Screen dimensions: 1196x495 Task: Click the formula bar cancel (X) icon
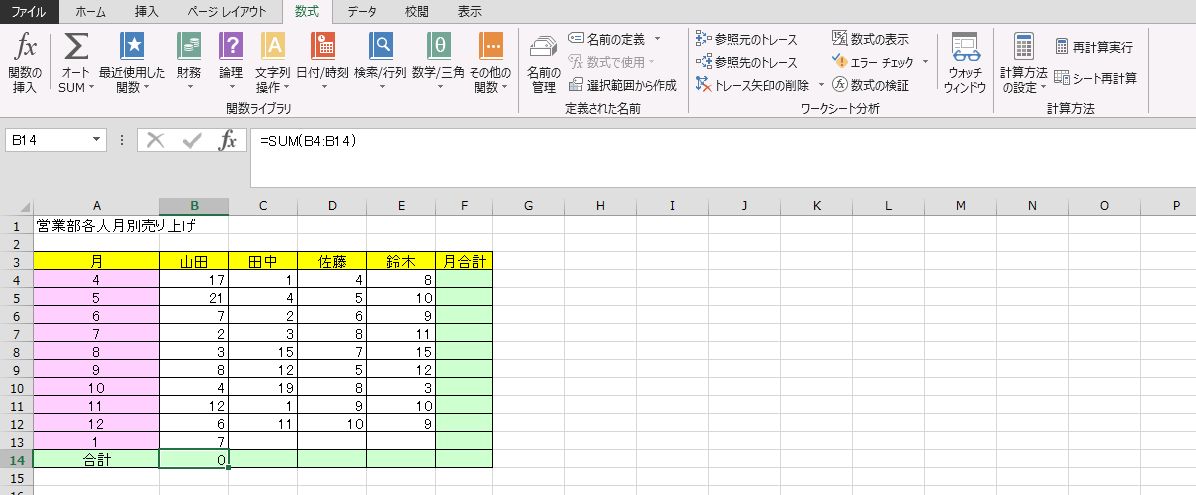(155, 141)
